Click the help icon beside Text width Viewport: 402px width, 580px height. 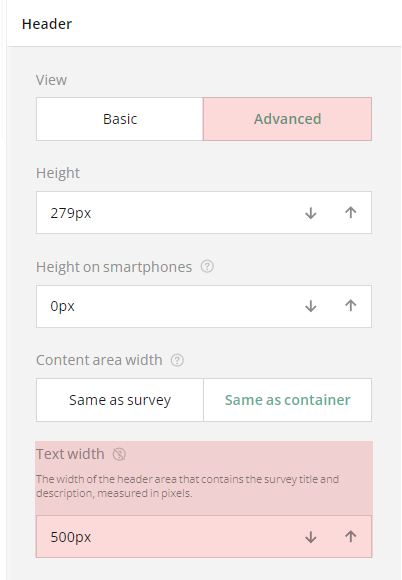click(x=119, y=454)
